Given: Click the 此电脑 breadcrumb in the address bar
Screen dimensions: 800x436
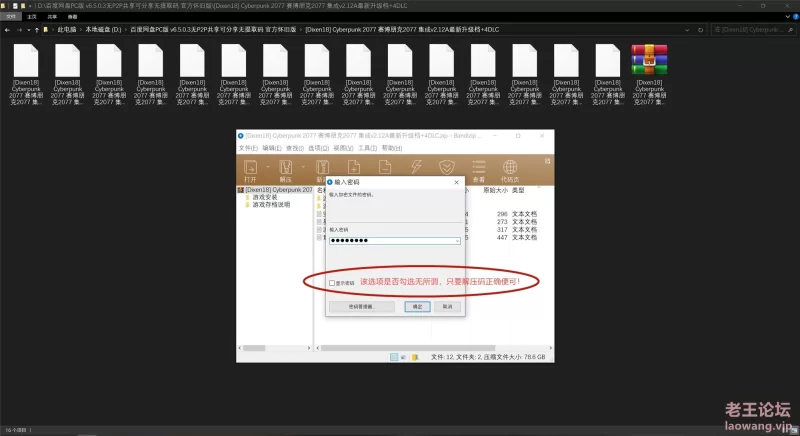Looking at the screenshot, I should (66, 30).
